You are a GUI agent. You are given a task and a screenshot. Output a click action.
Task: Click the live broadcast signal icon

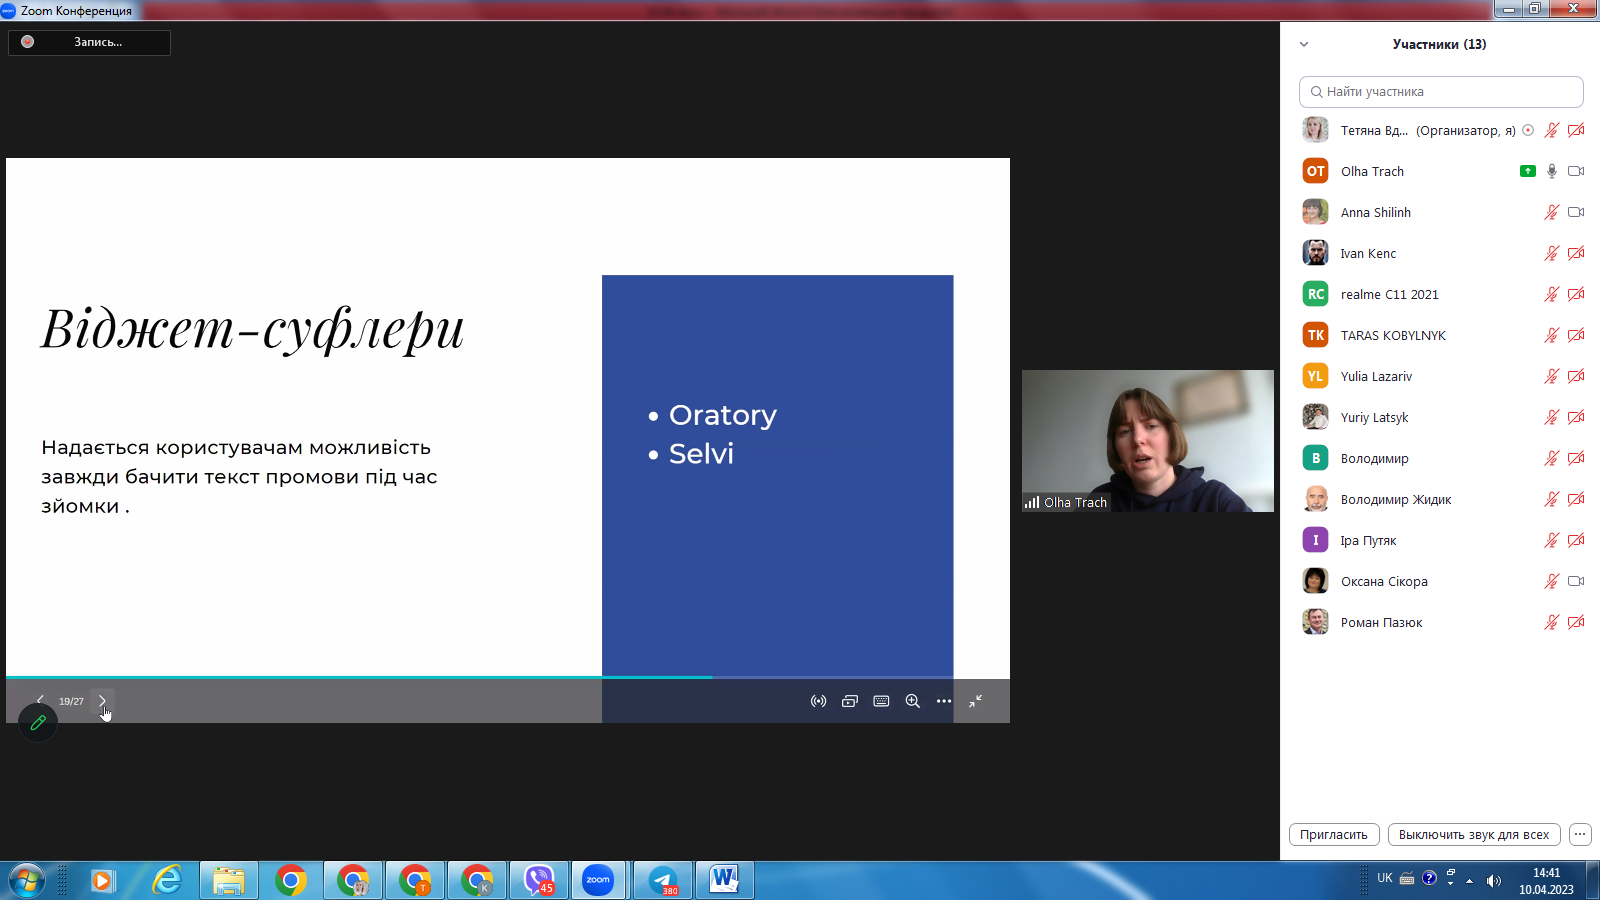tap(818, 701)
